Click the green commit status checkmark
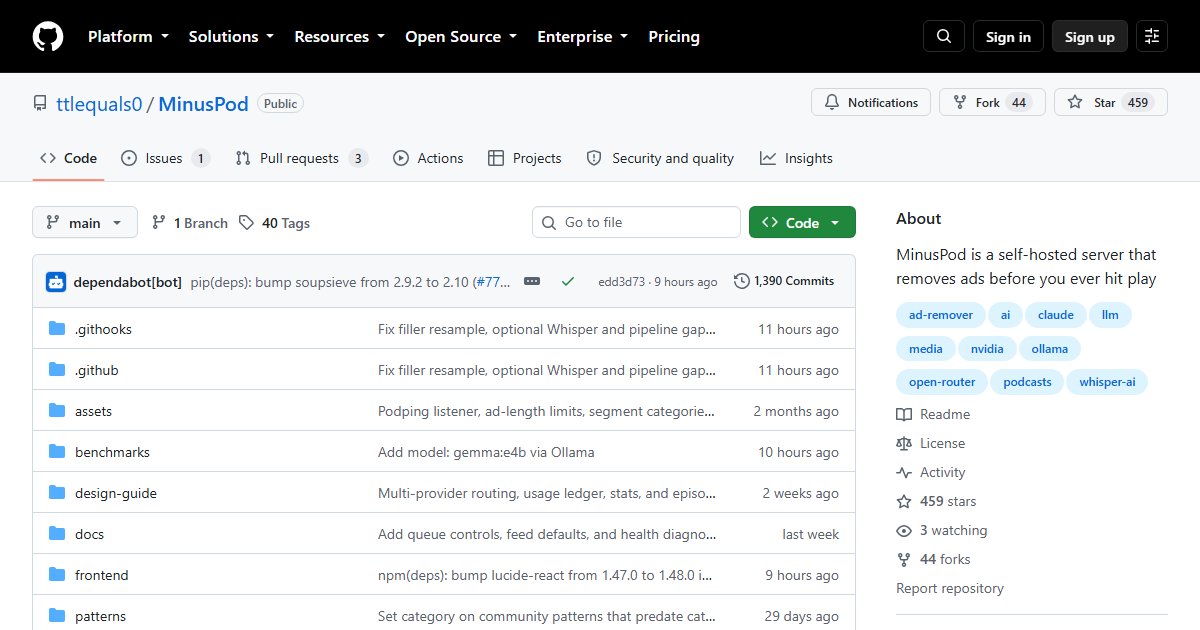This screenshot has height=630, width=1200. click(x=568, y=282)
